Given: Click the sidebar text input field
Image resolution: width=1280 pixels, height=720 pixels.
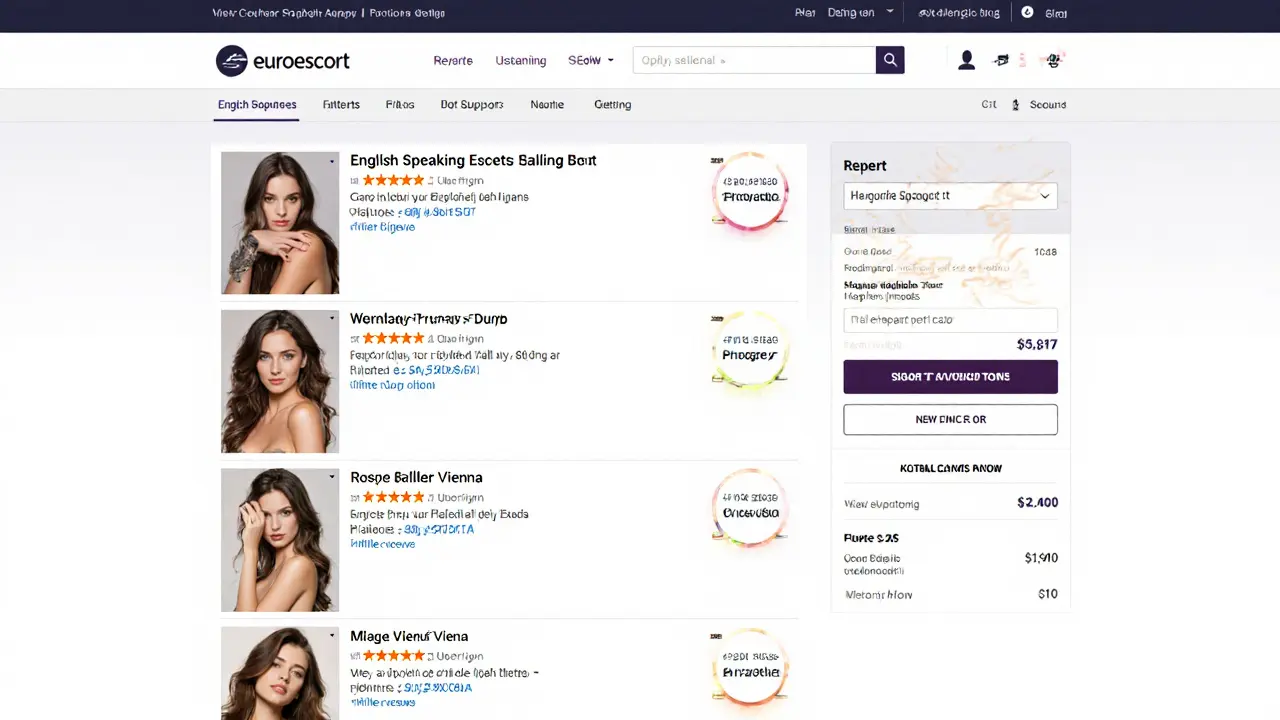Looking at the screenshot, I should pos(950,319).
